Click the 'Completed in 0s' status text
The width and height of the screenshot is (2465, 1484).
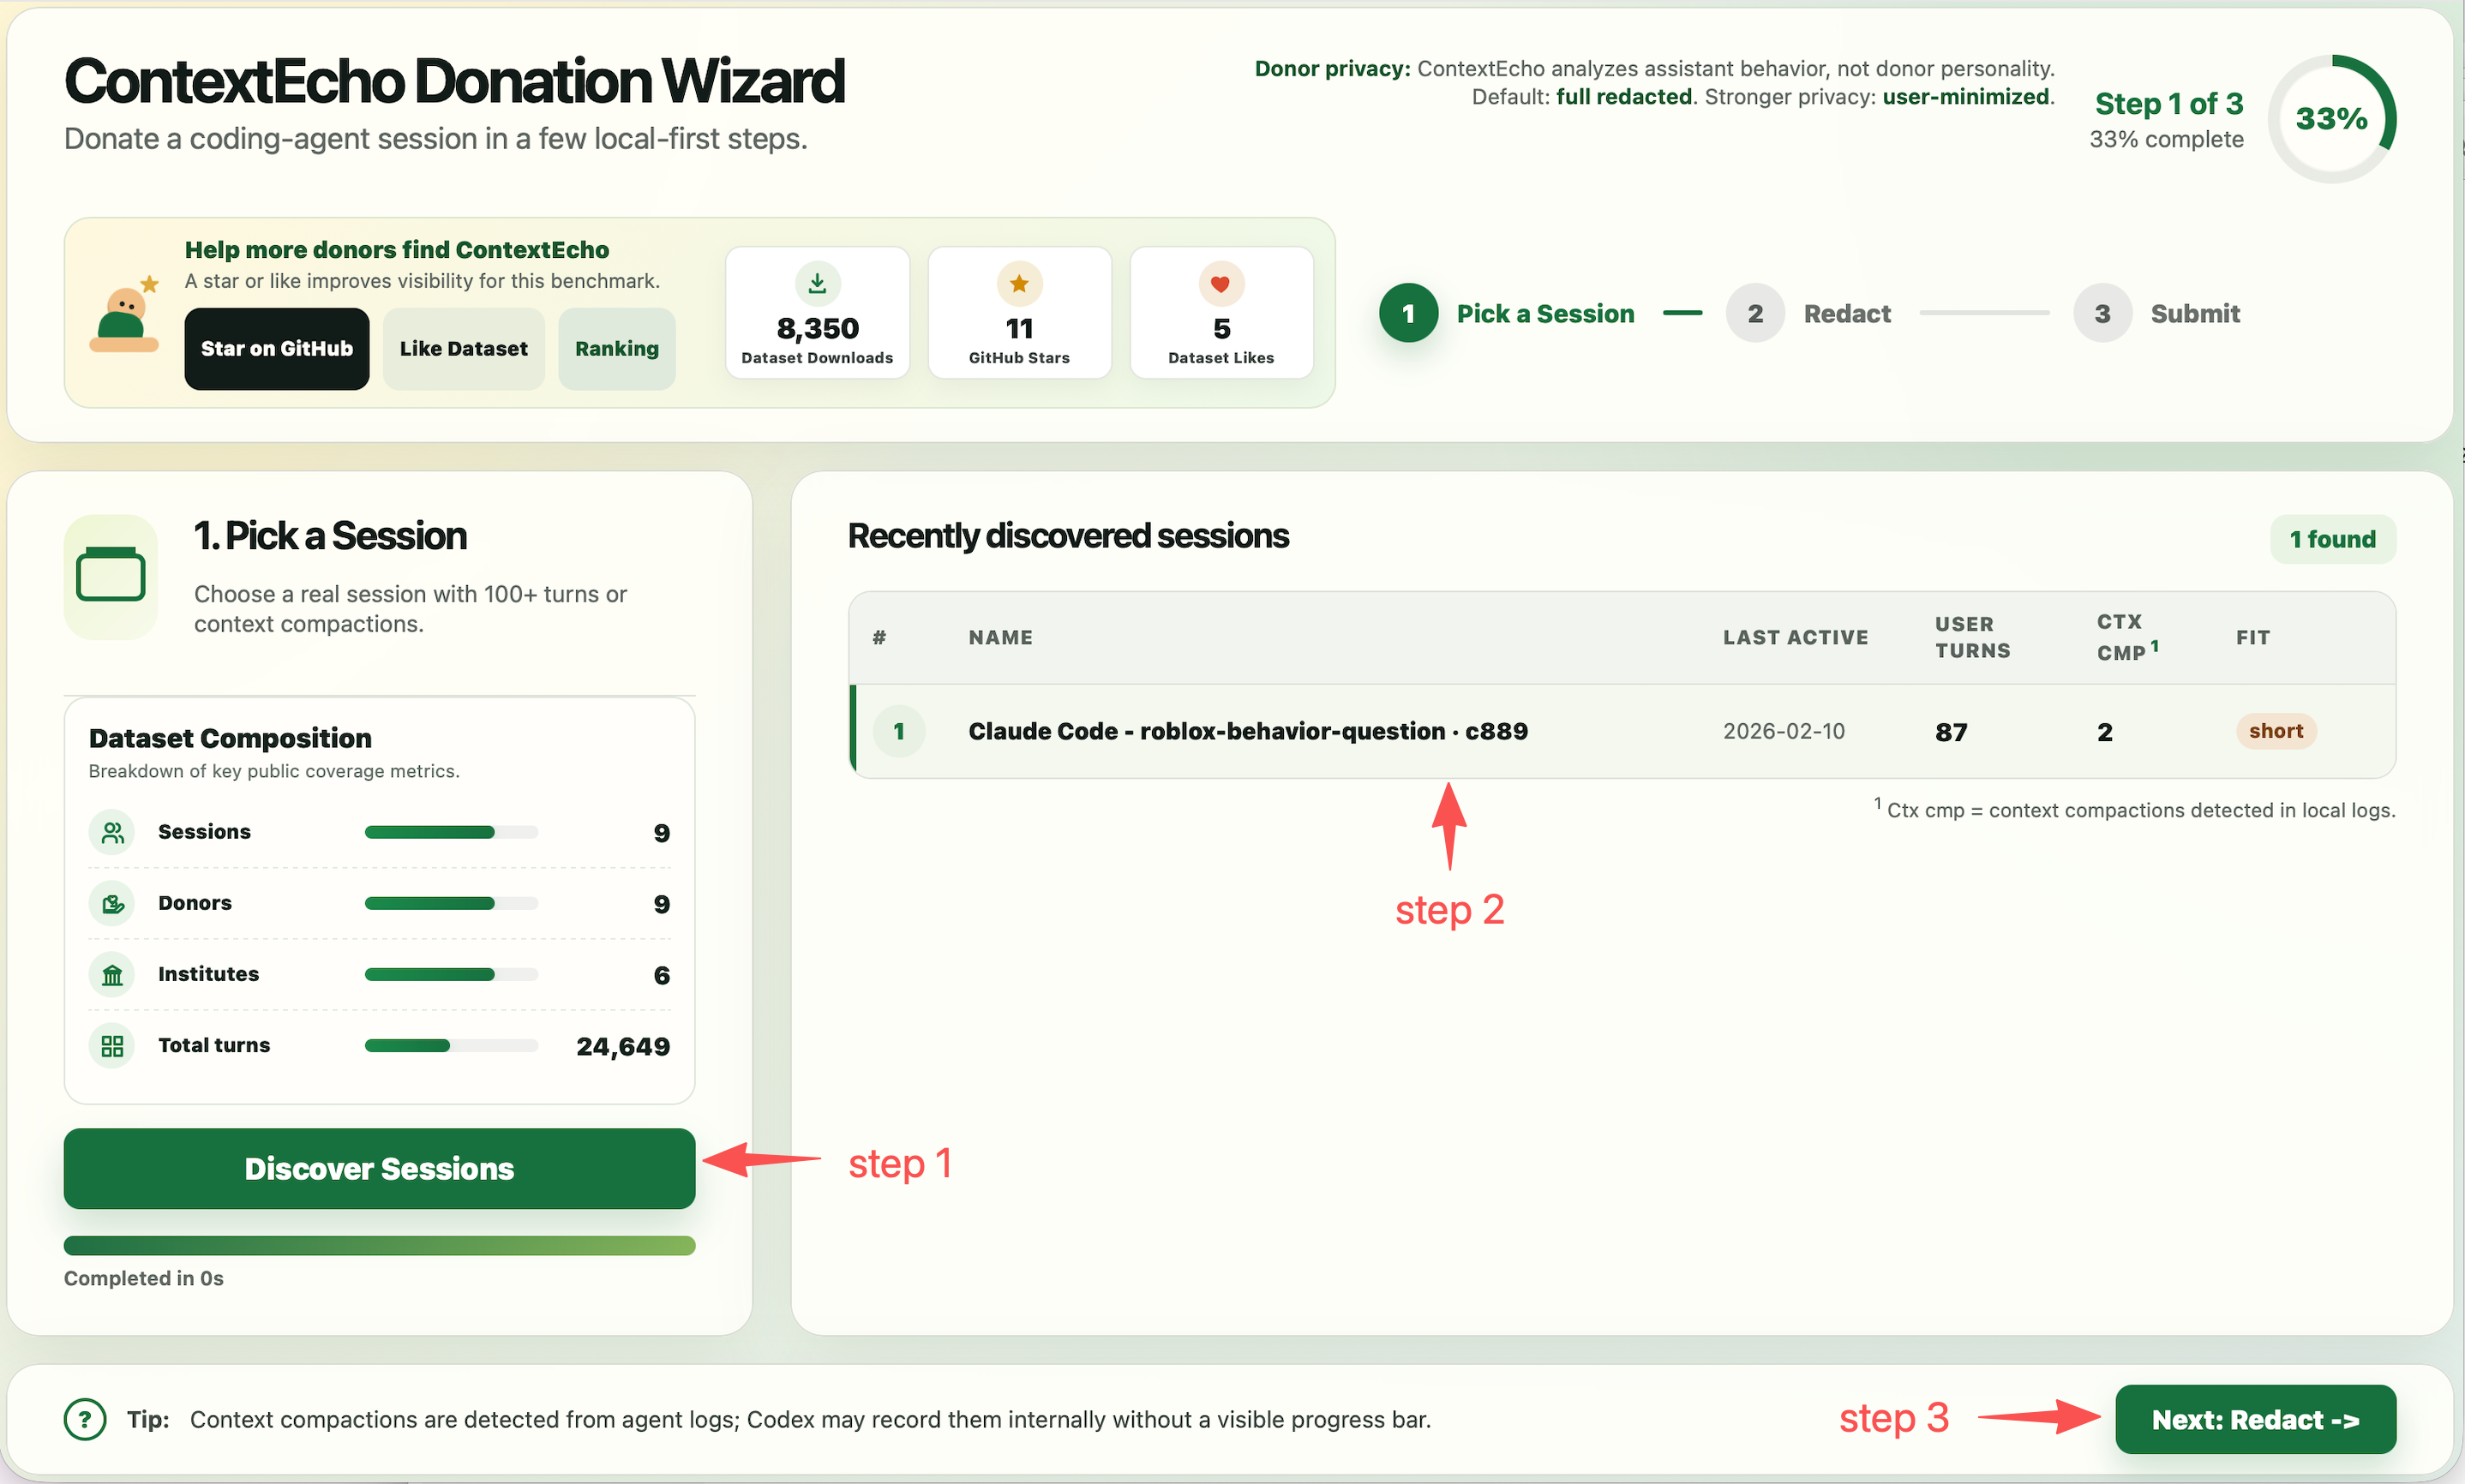pyautogui.click(x=143, y=1278)
